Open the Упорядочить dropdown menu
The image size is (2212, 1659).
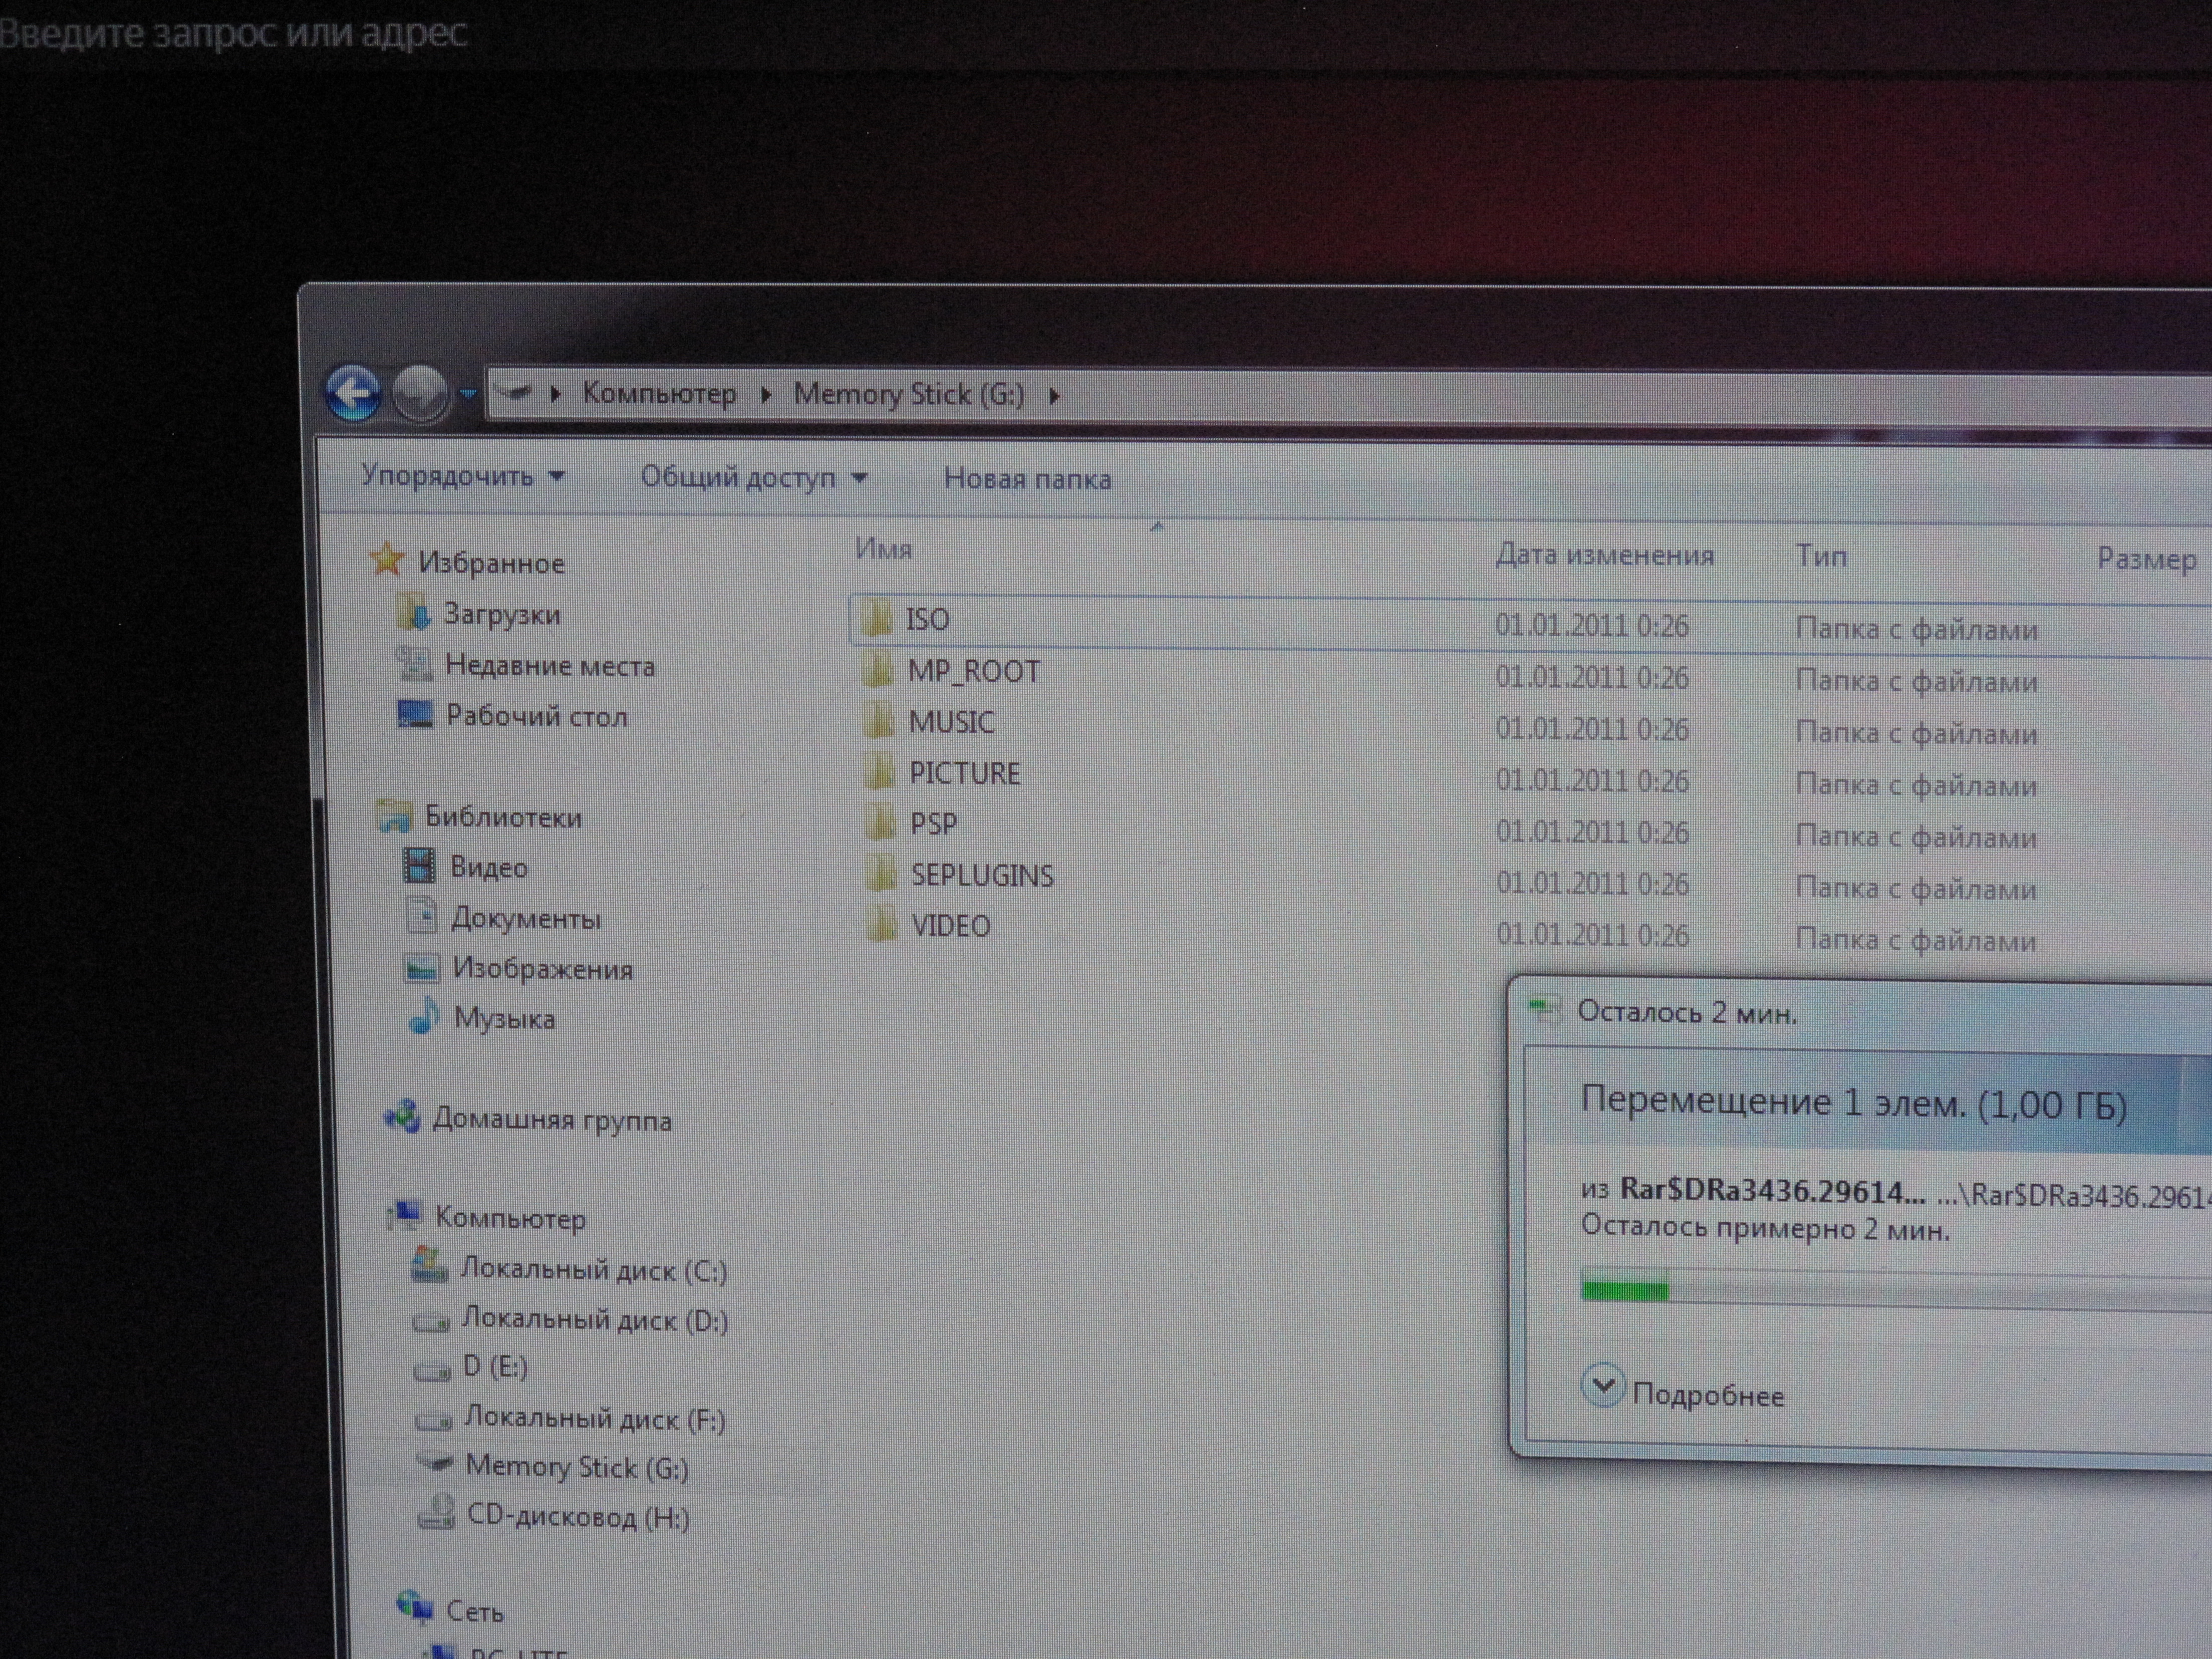[x=462, y=476]
